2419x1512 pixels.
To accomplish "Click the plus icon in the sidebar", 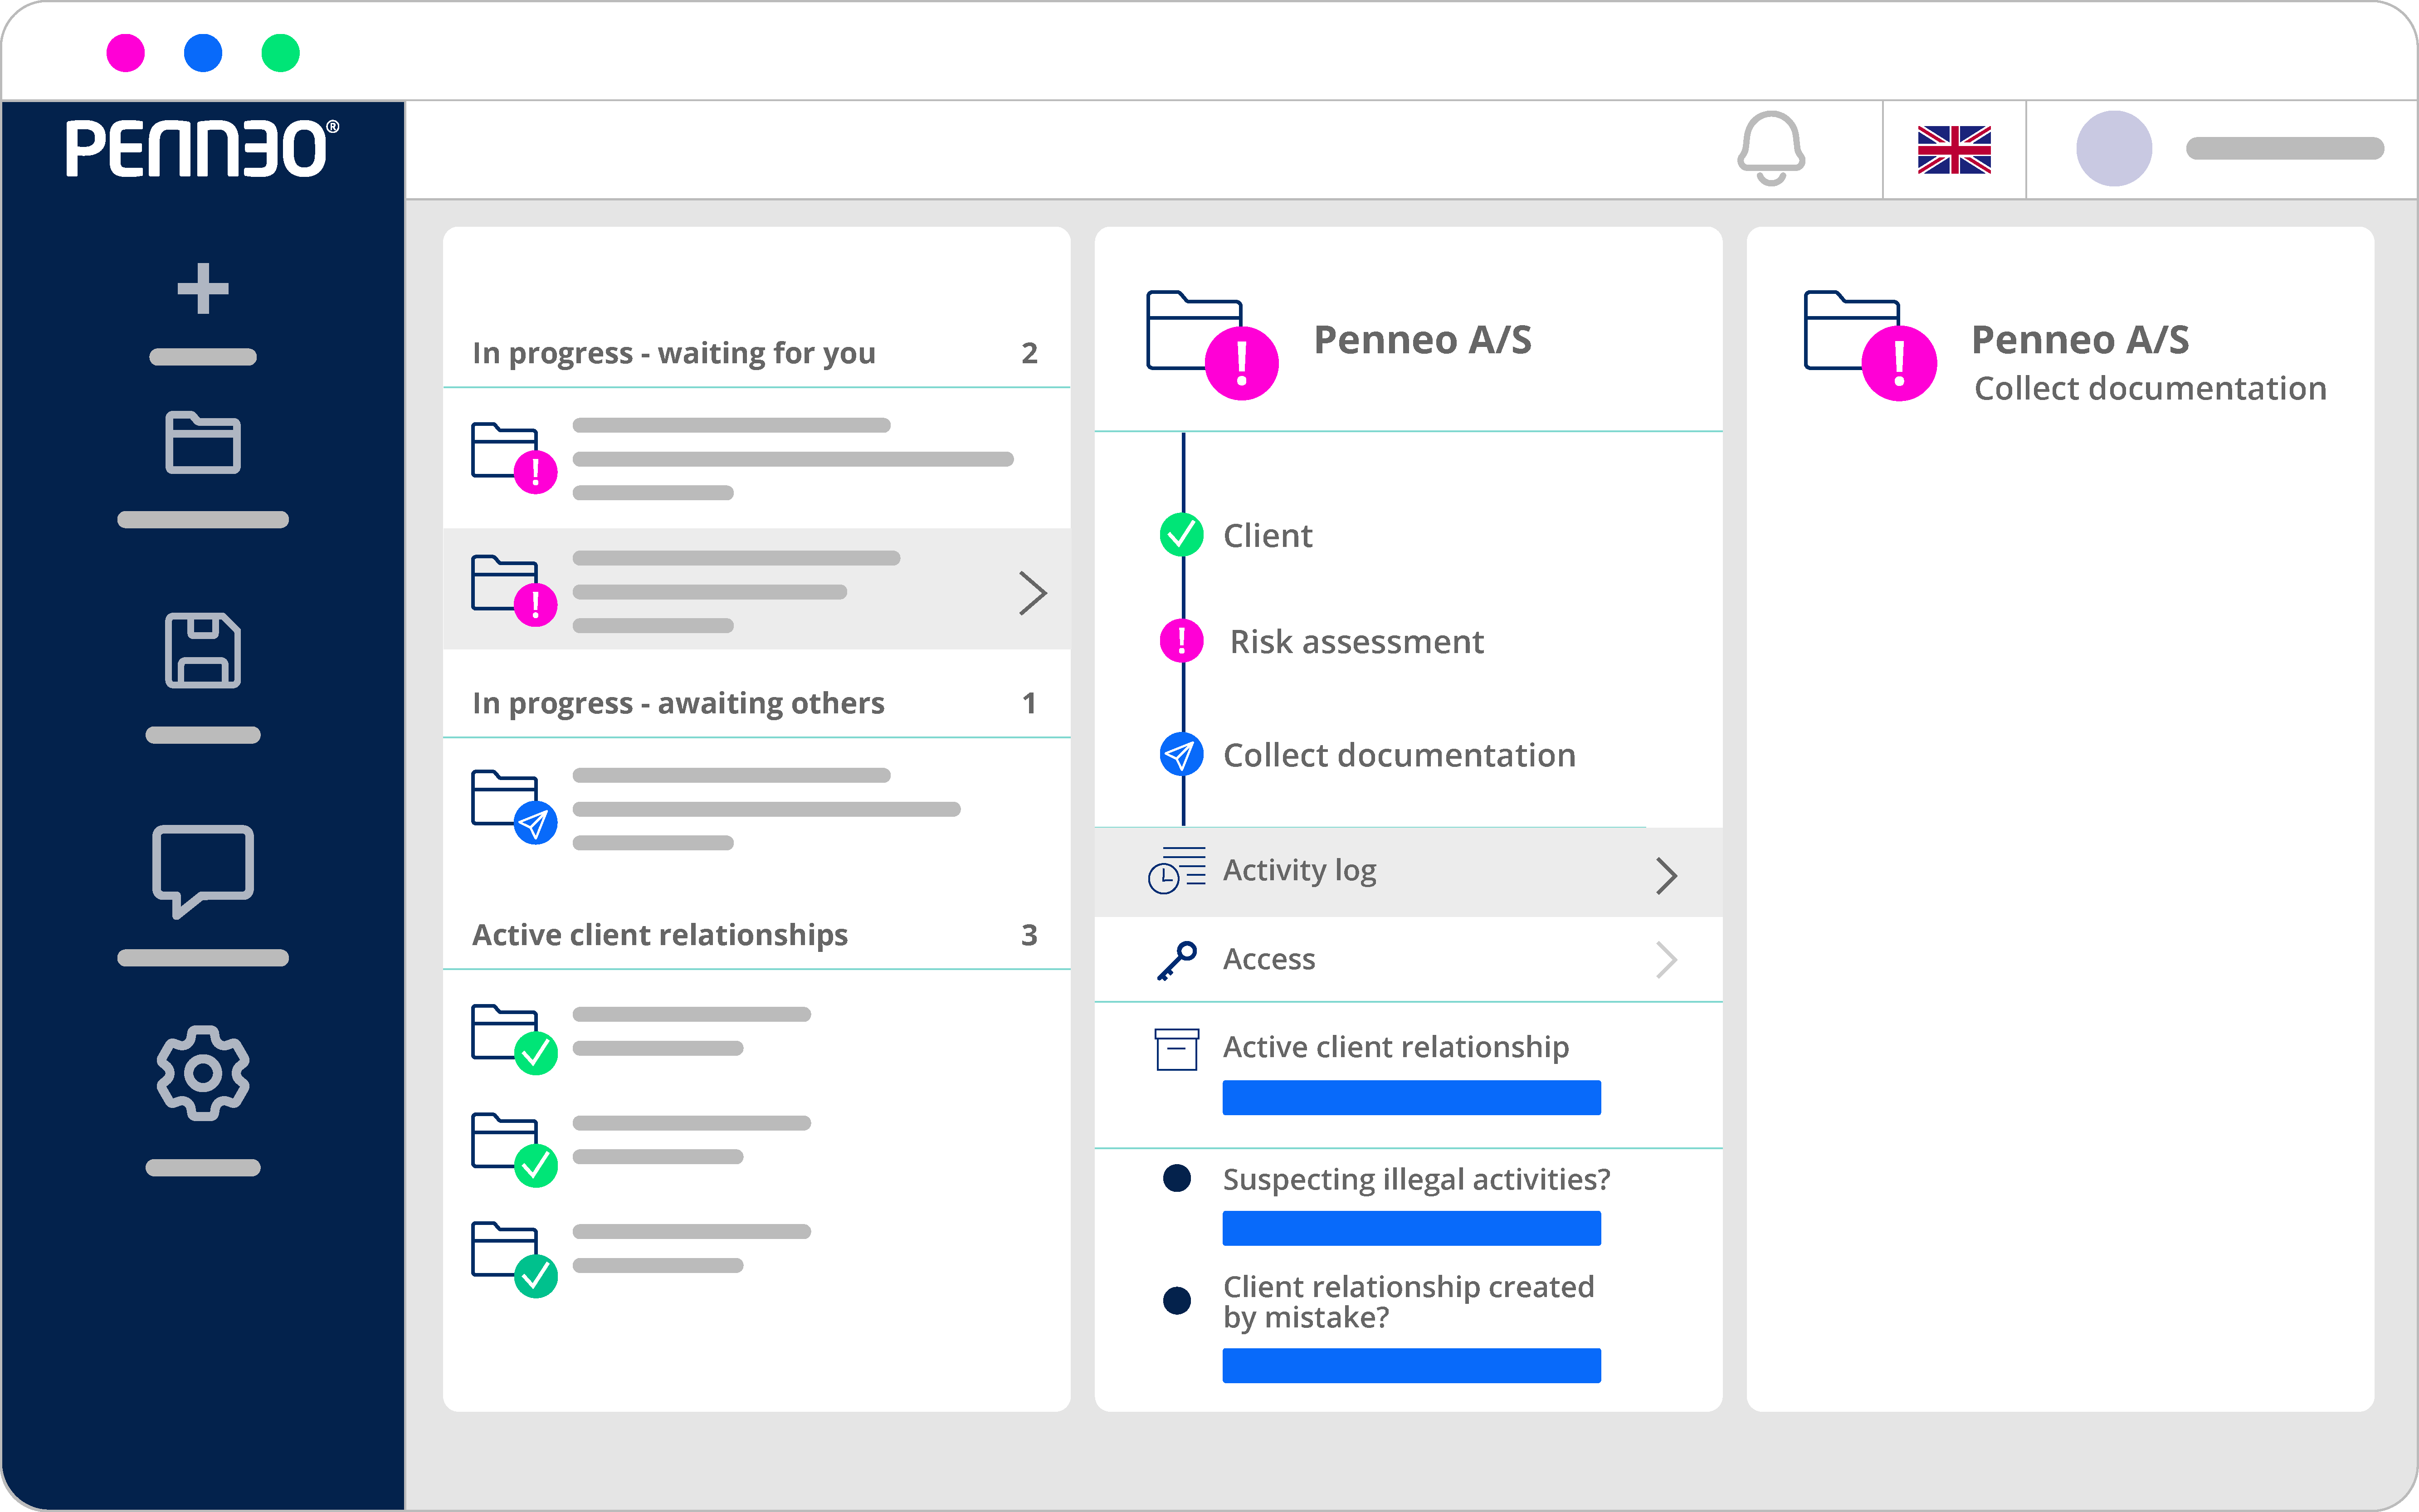I will (203, 289).
